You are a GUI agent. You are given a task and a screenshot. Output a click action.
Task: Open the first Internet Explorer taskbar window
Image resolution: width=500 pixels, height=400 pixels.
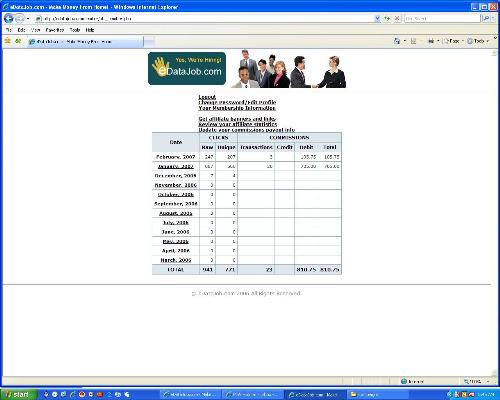tap(190, 395)
